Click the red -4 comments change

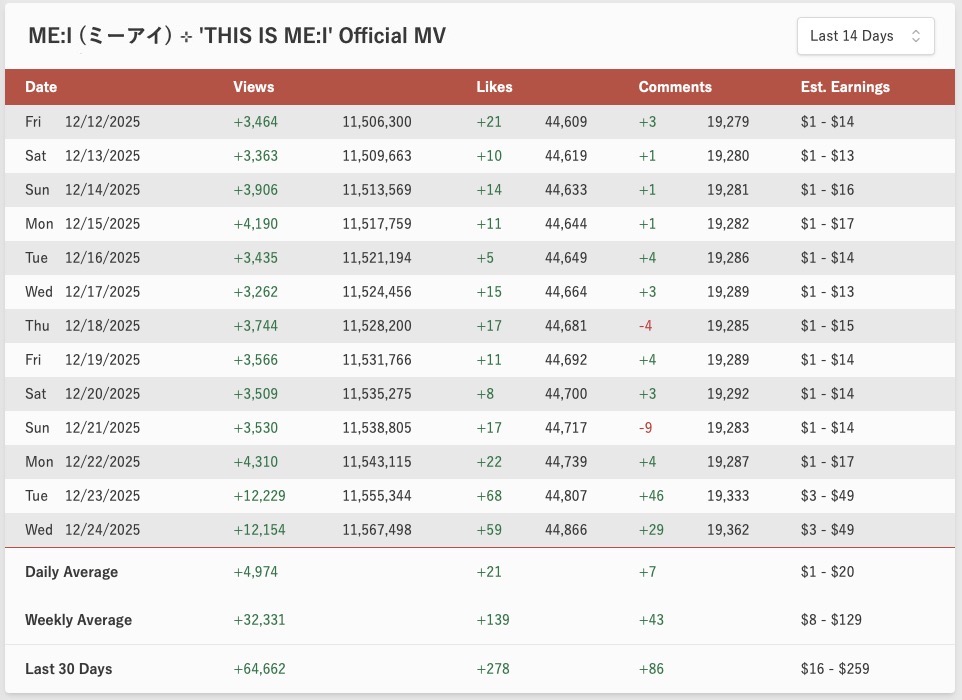647,326
